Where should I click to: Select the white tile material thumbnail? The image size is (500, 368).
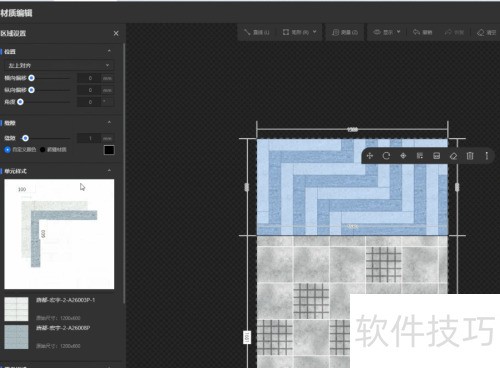(x=16, y=309)
